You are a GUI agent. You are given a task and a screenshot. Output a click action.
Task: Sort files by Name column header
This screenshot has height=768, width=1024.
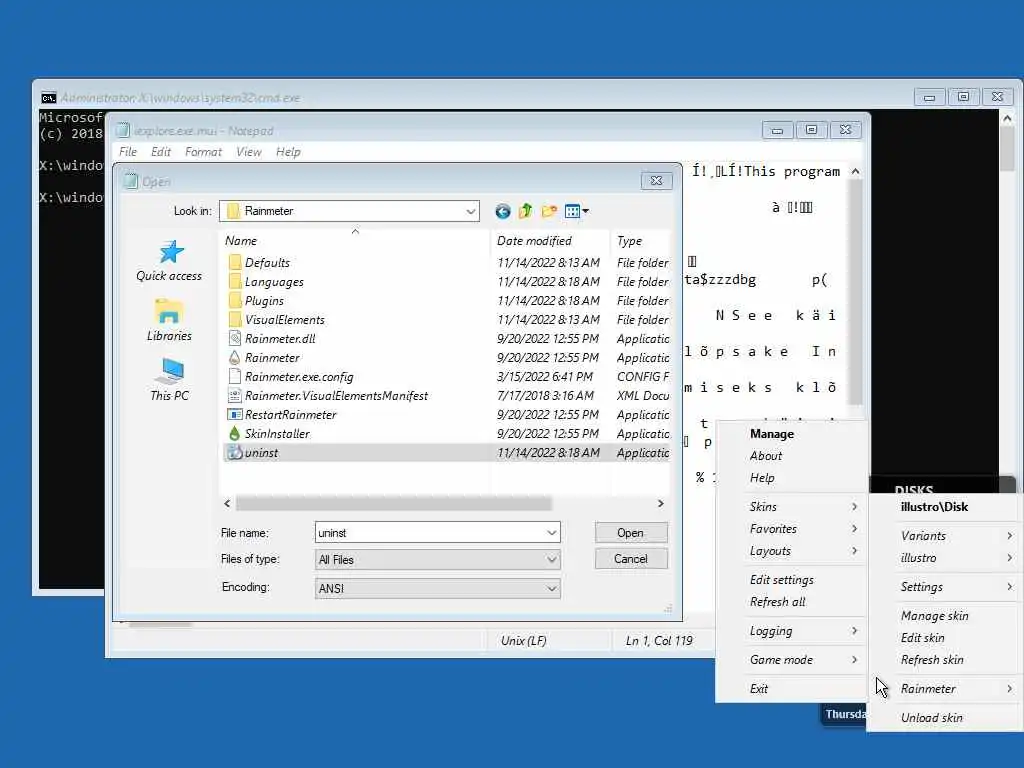pyautogui.click(x=355, y=240)
